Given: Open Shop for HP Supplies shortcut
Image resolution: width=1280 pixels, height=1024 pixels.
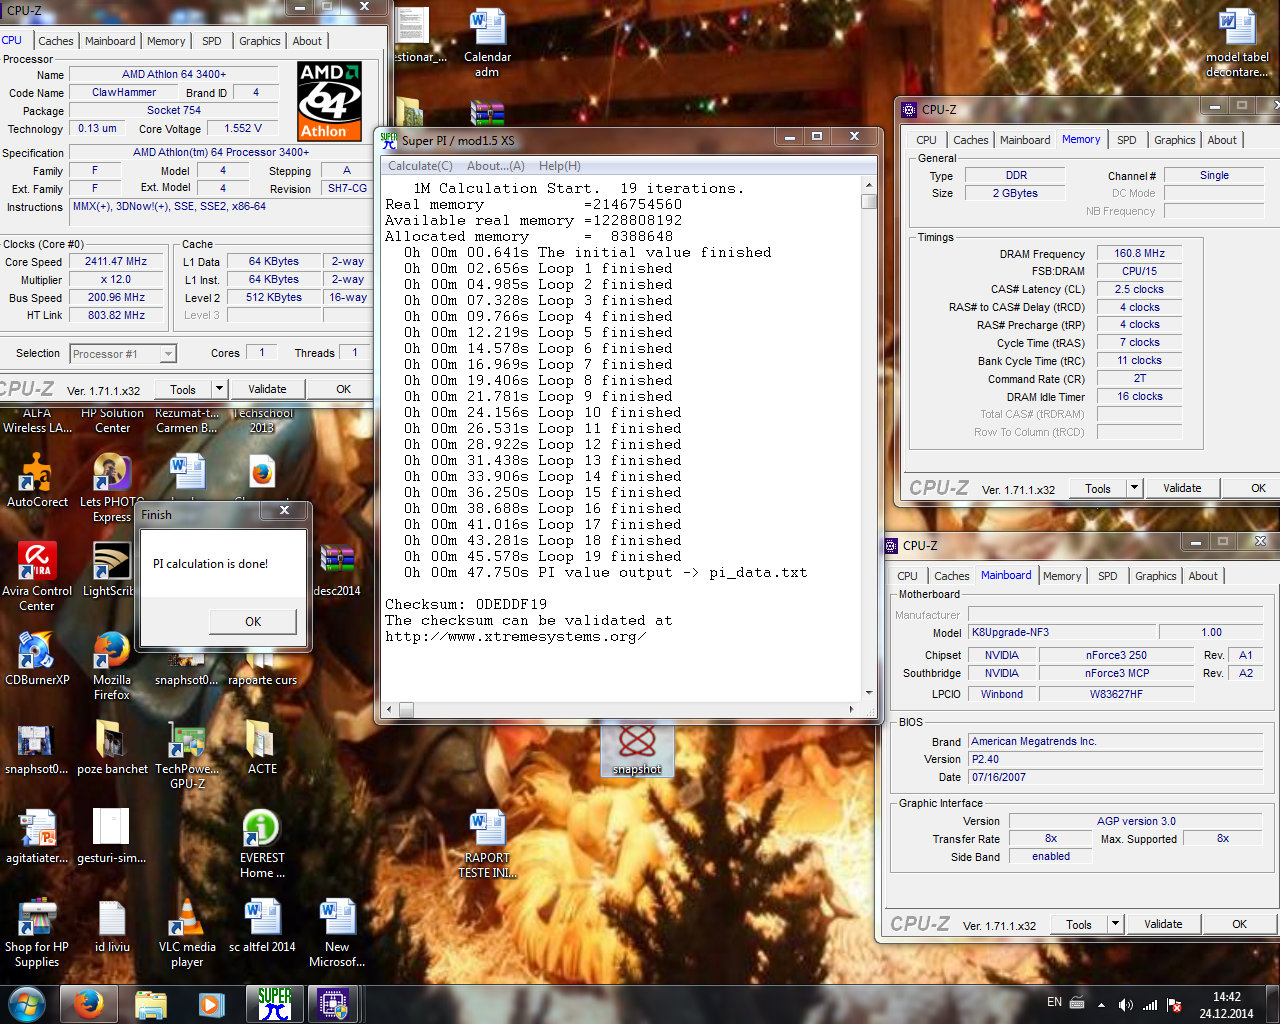Looking at the screenshot, I should 37,933.
